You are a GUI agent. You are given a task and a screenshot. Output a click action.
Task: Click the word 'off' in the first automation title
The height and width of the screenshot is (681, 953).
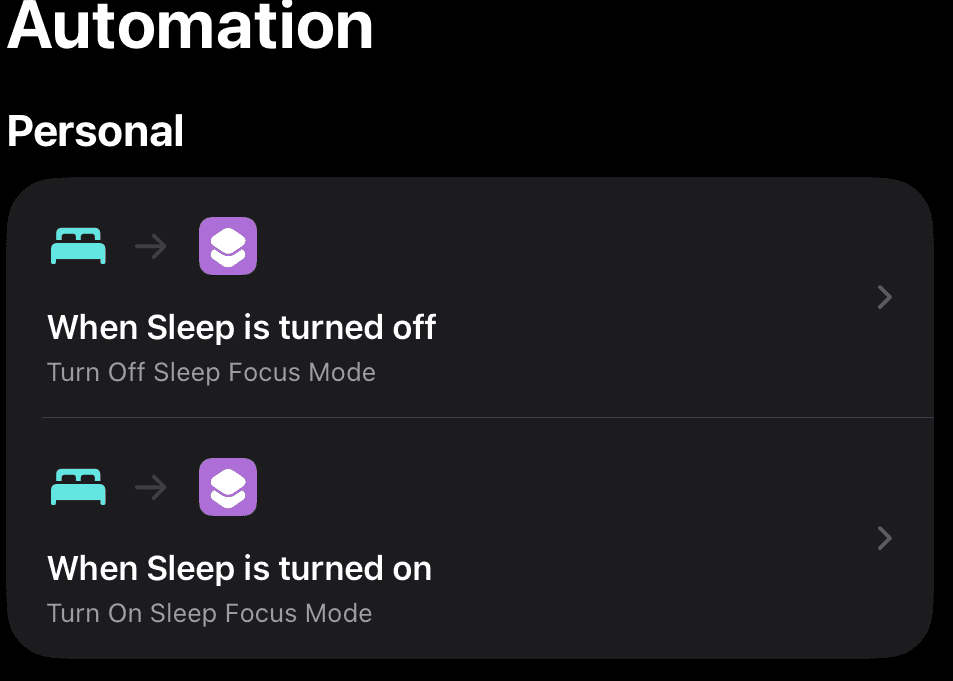414,327
